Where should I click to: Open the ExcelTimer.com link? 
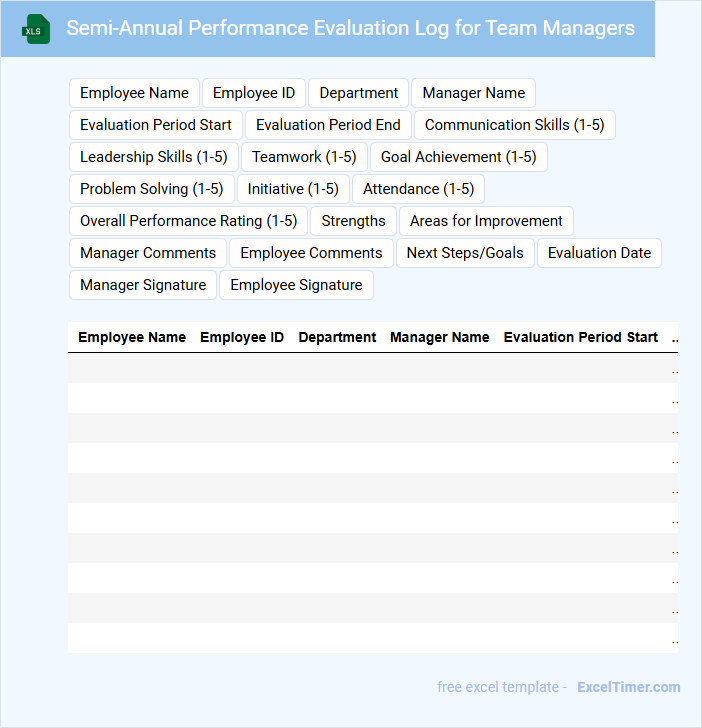[x=628, y=687]
